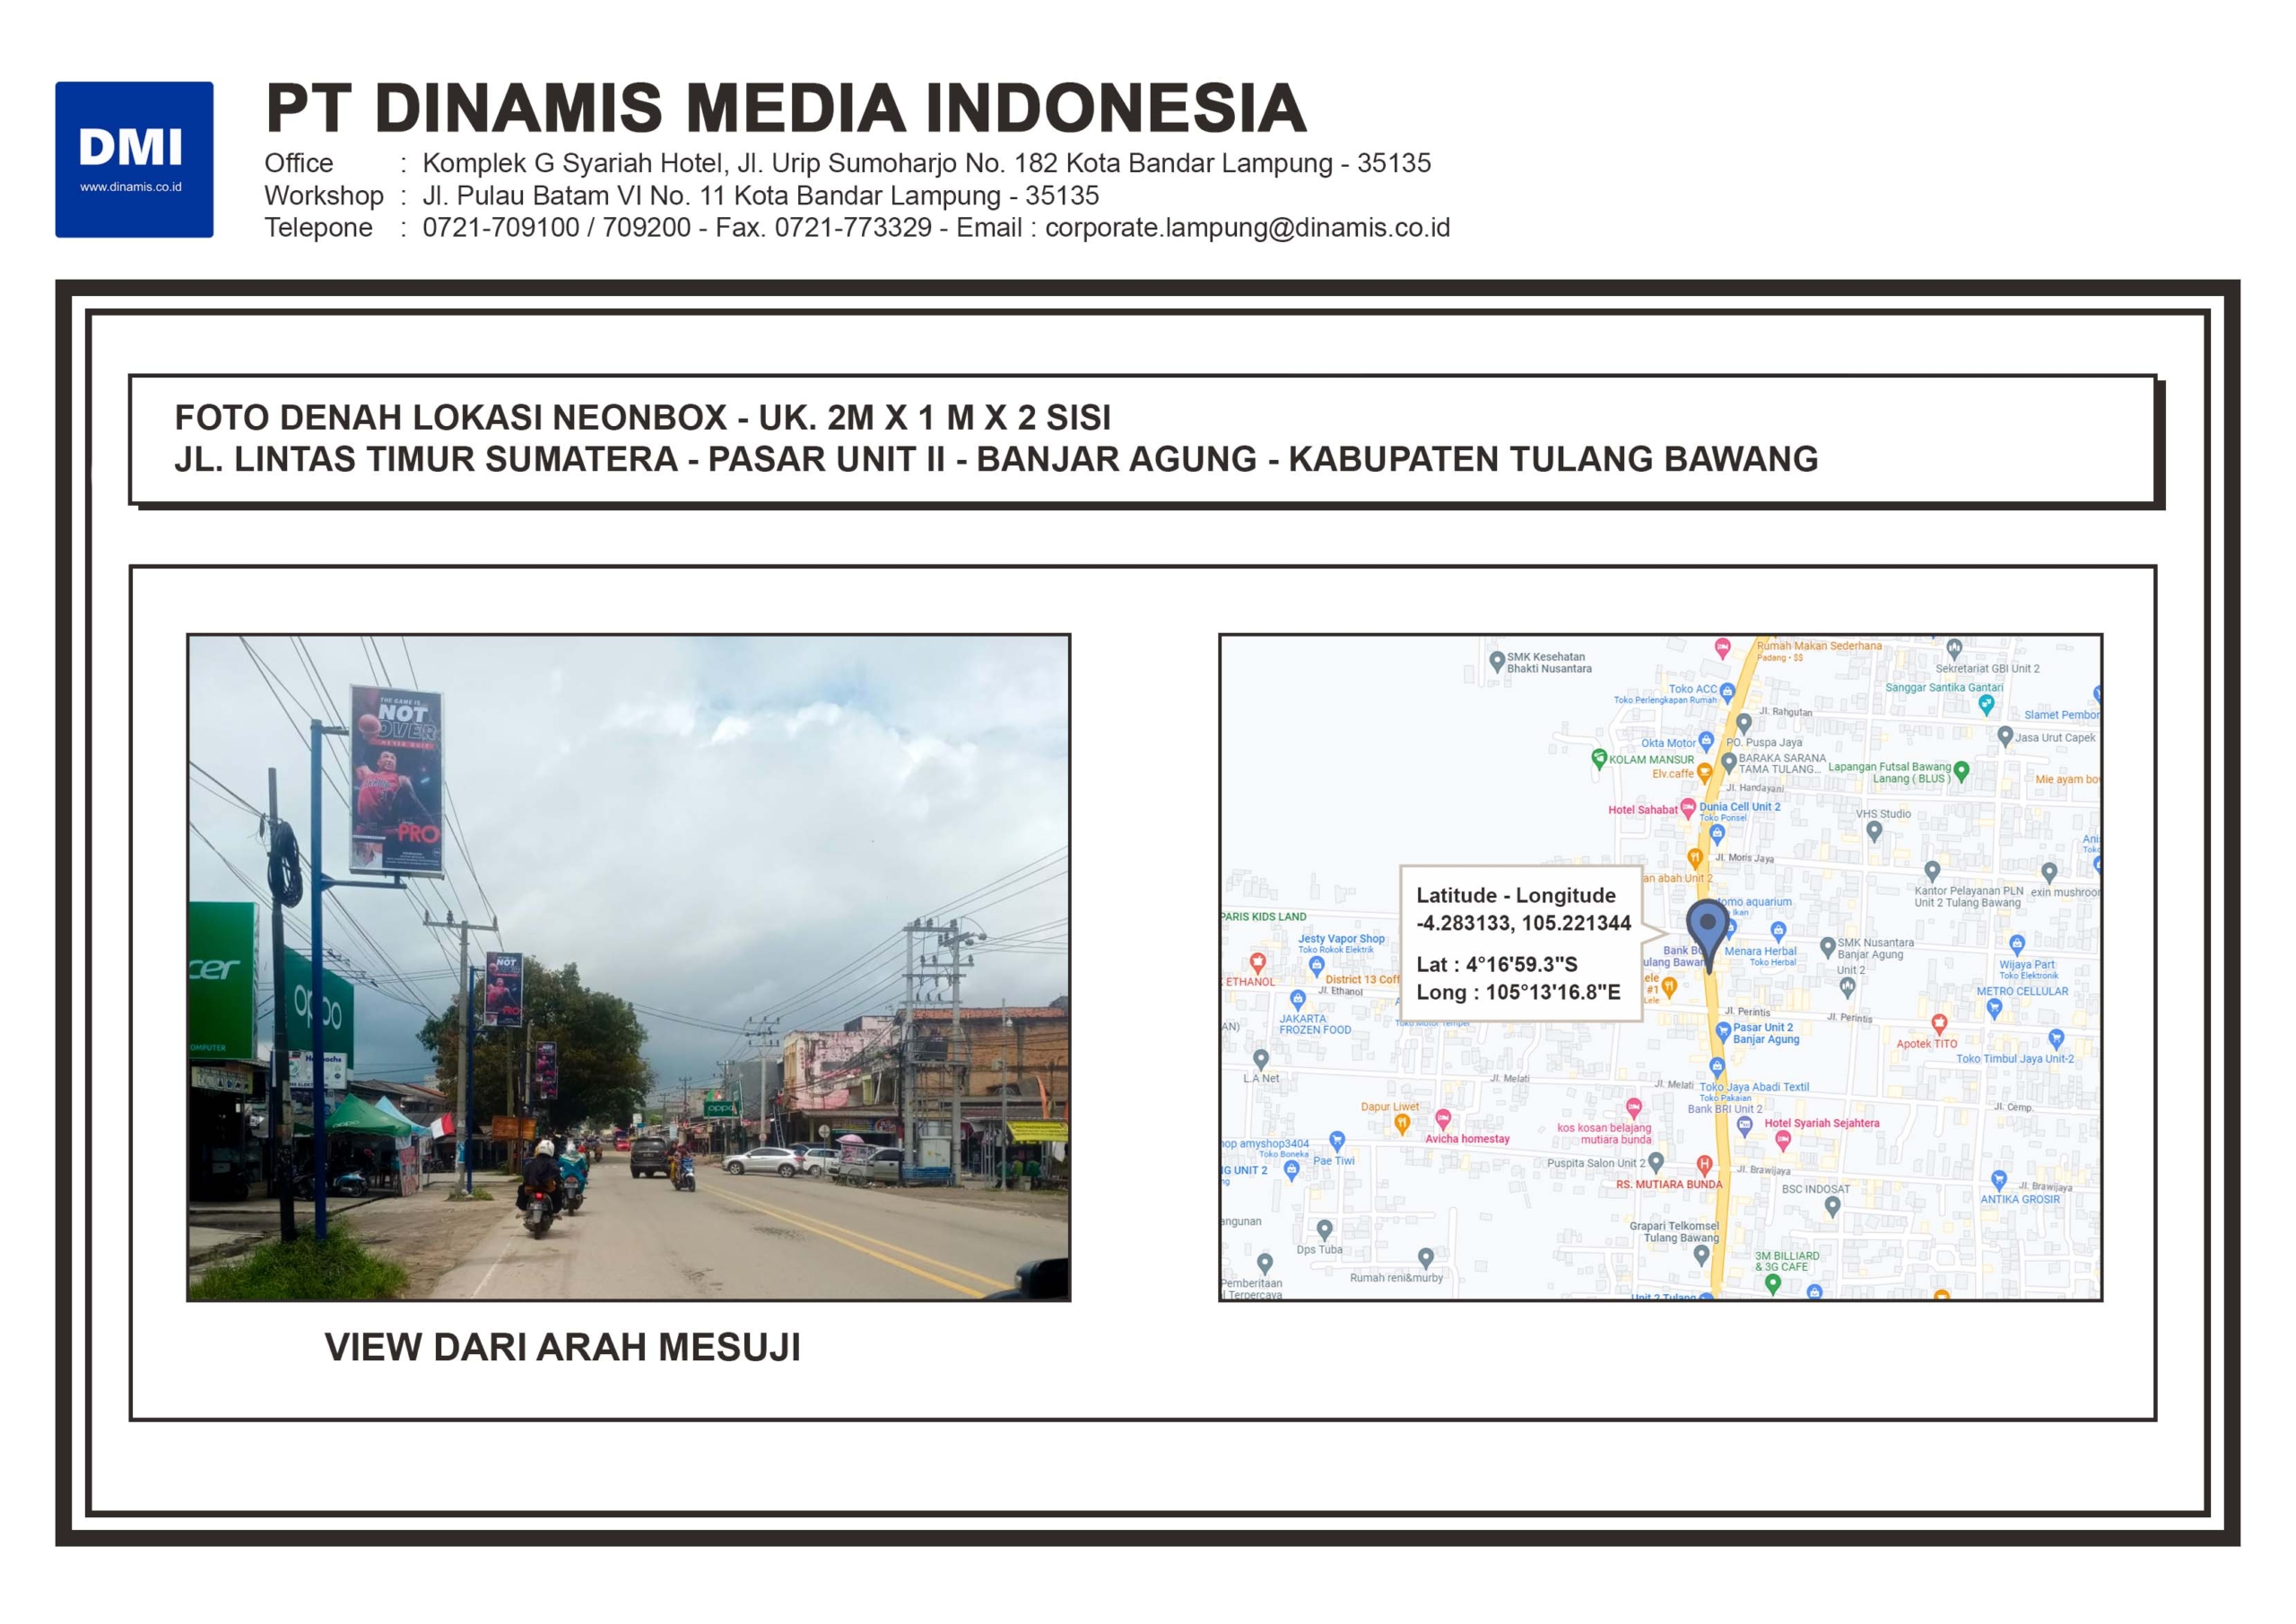Click the 'Rumah Makan Sederhana' map label
2296x1624 pixels.
coord(1819,646)
